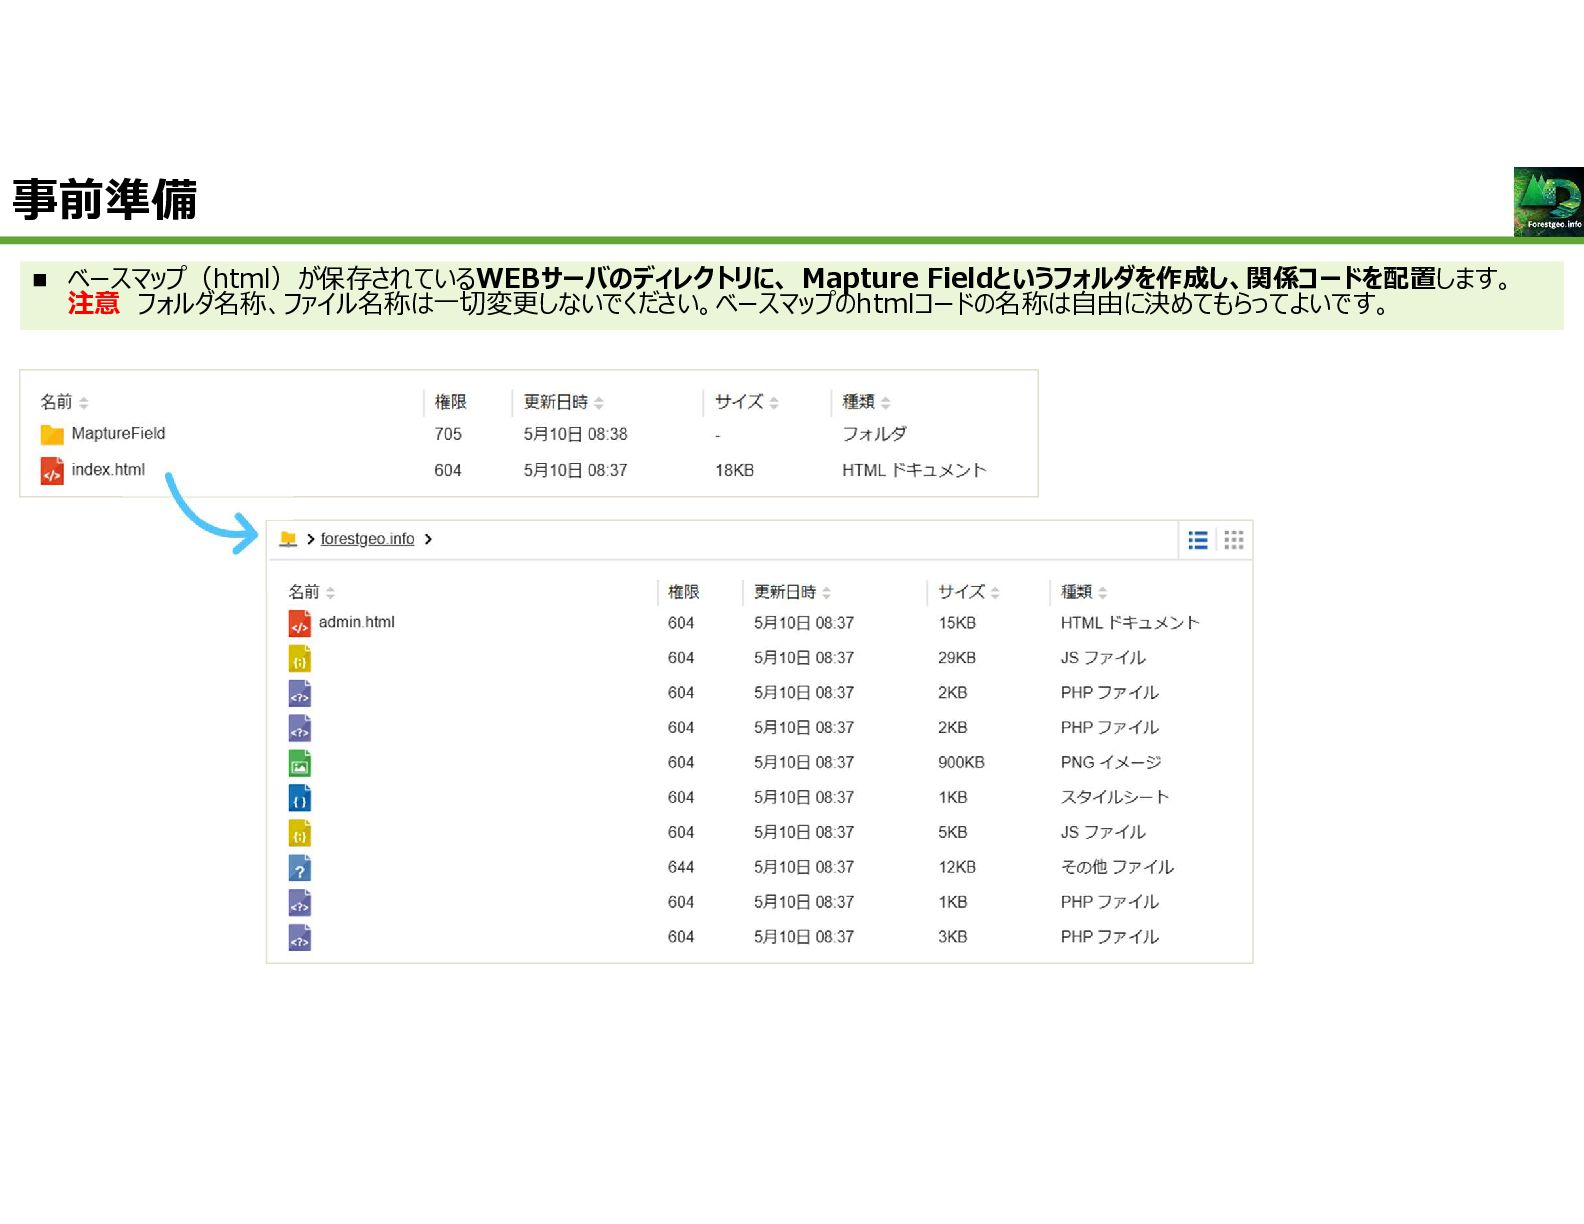1584x1224 pixels.
Task: Select the 900KB PNG image file icon
Action: click(299, 763)
